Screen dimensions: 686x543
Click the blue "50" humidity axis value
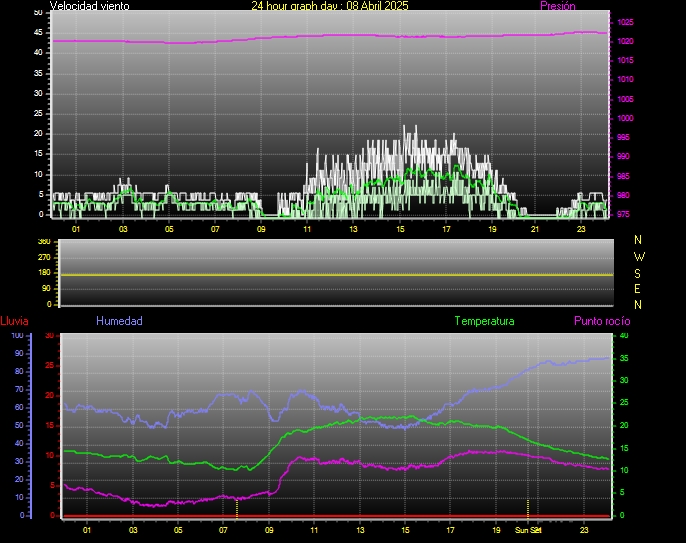tap(19, 425)
